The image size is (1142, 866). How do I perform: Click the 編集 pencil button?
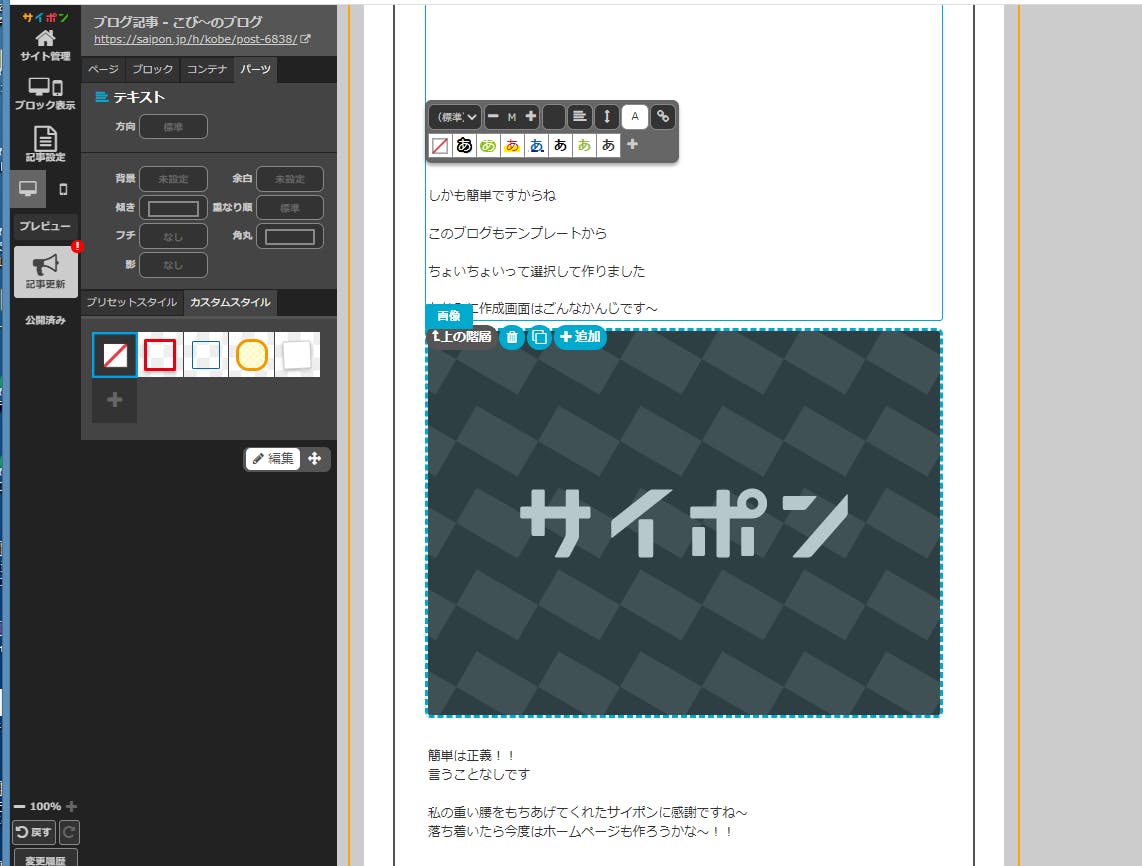(x=273, y=459)
